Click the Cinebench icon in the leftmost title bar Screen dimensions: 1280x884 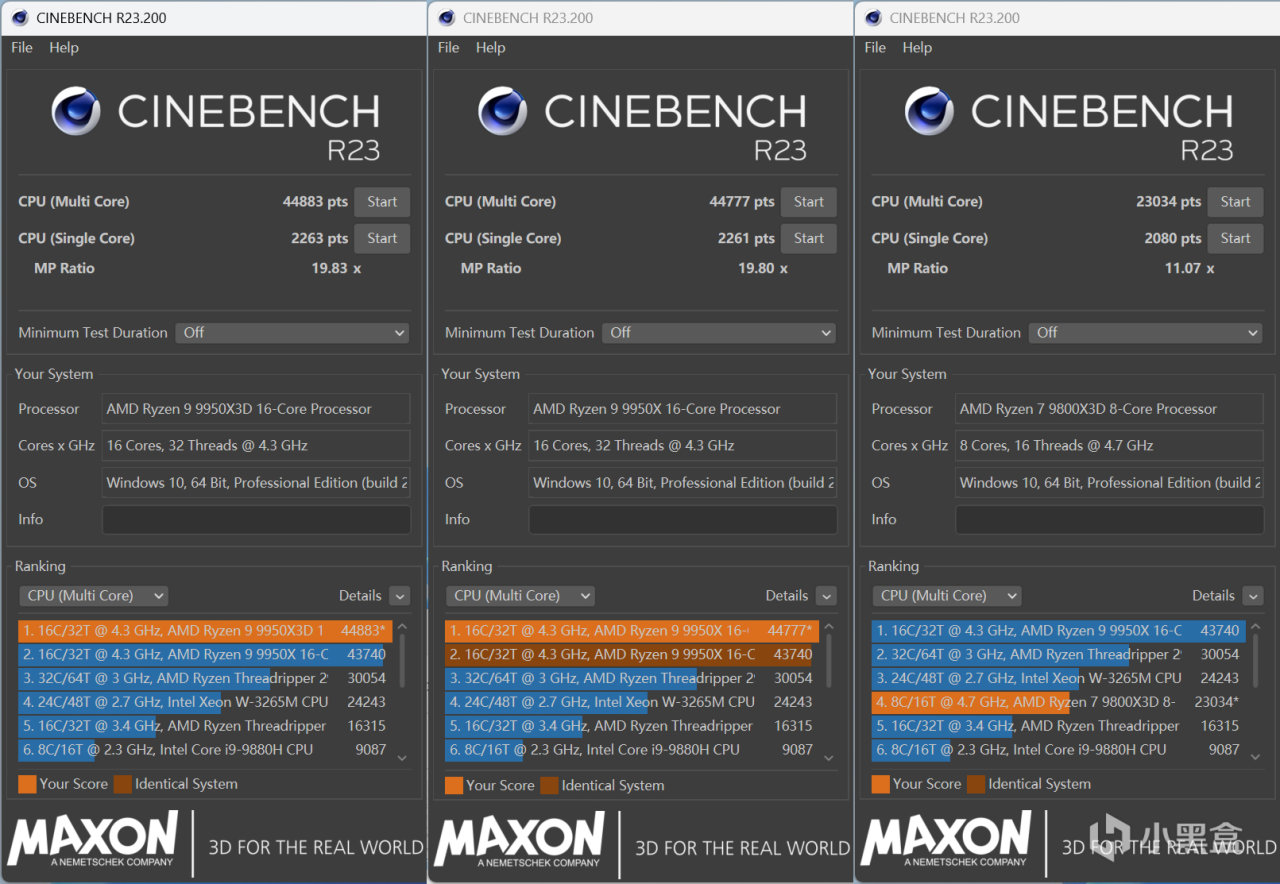click(x=20, y=18)
